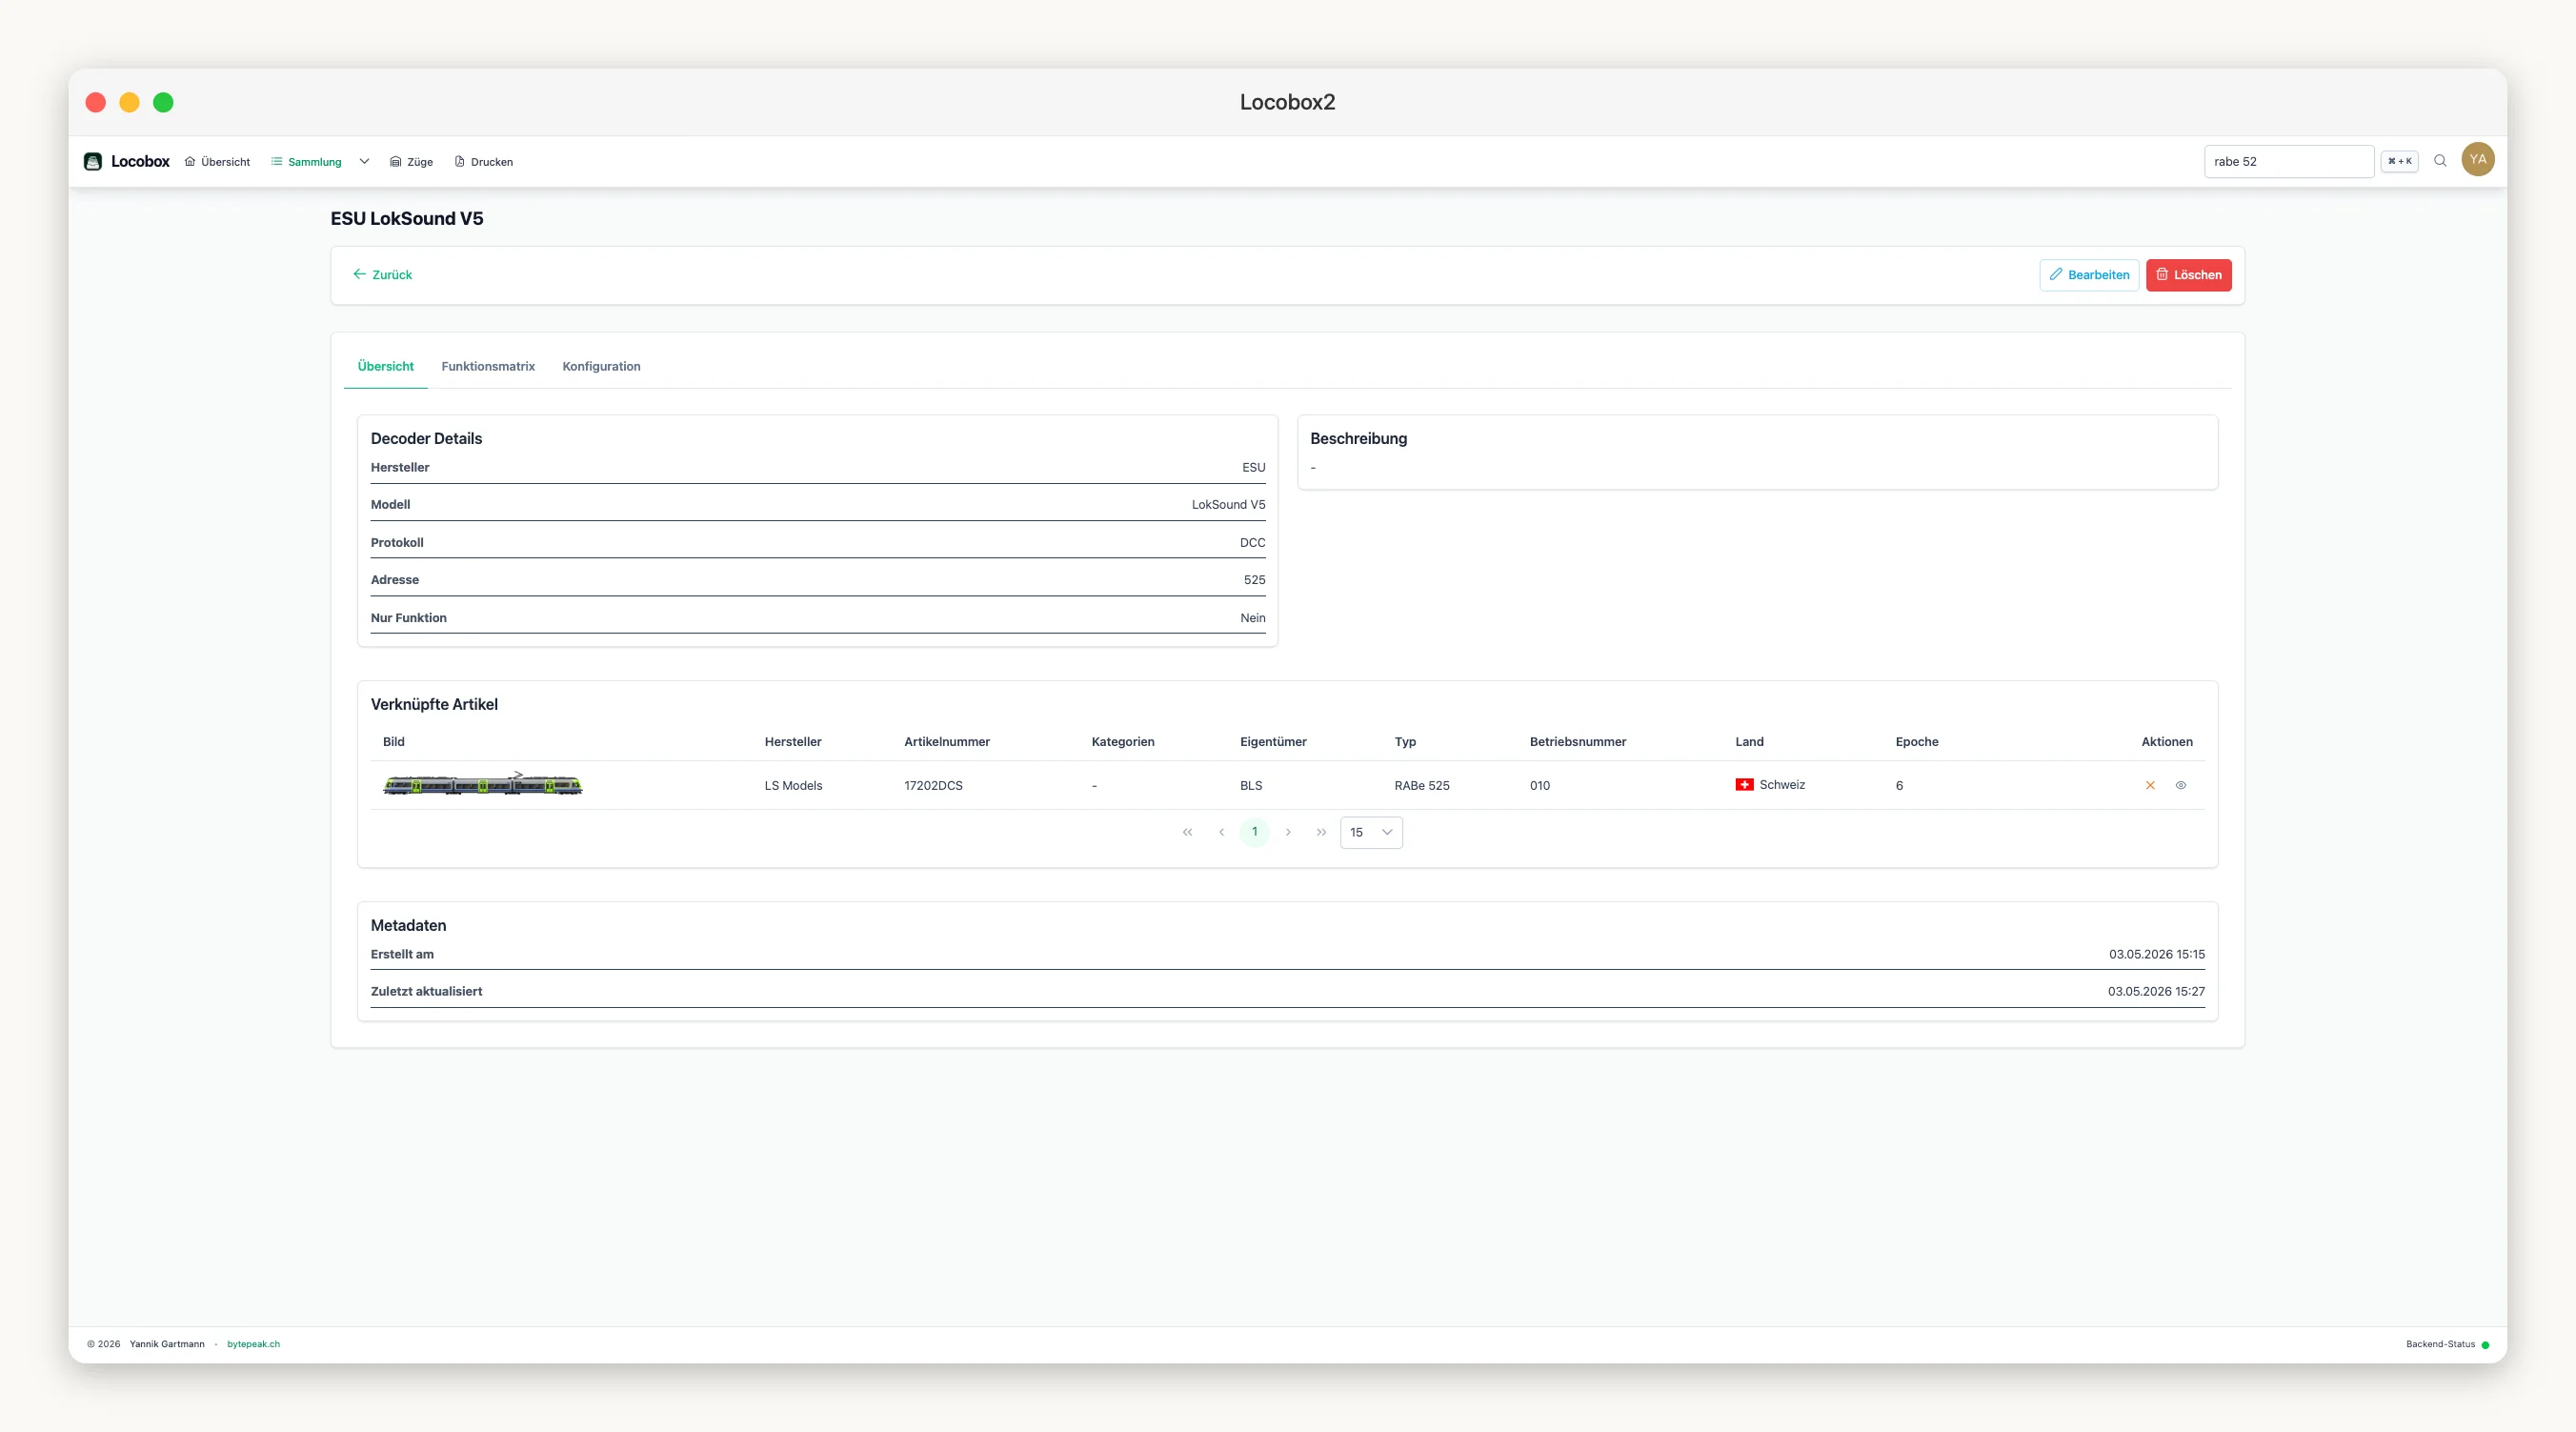Click the Betriebsnummer value '010'
This screenshot has width=2576, height=1432.
coord(1539,786)
